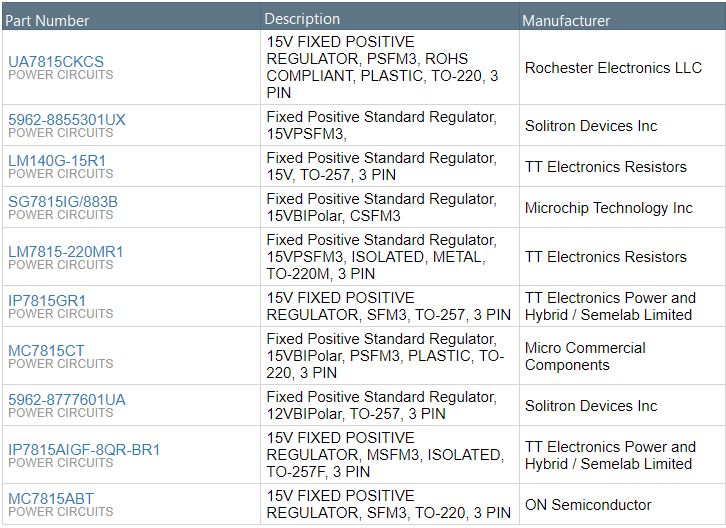Open part number 5962-8777601UA

[x=67, y=399]
